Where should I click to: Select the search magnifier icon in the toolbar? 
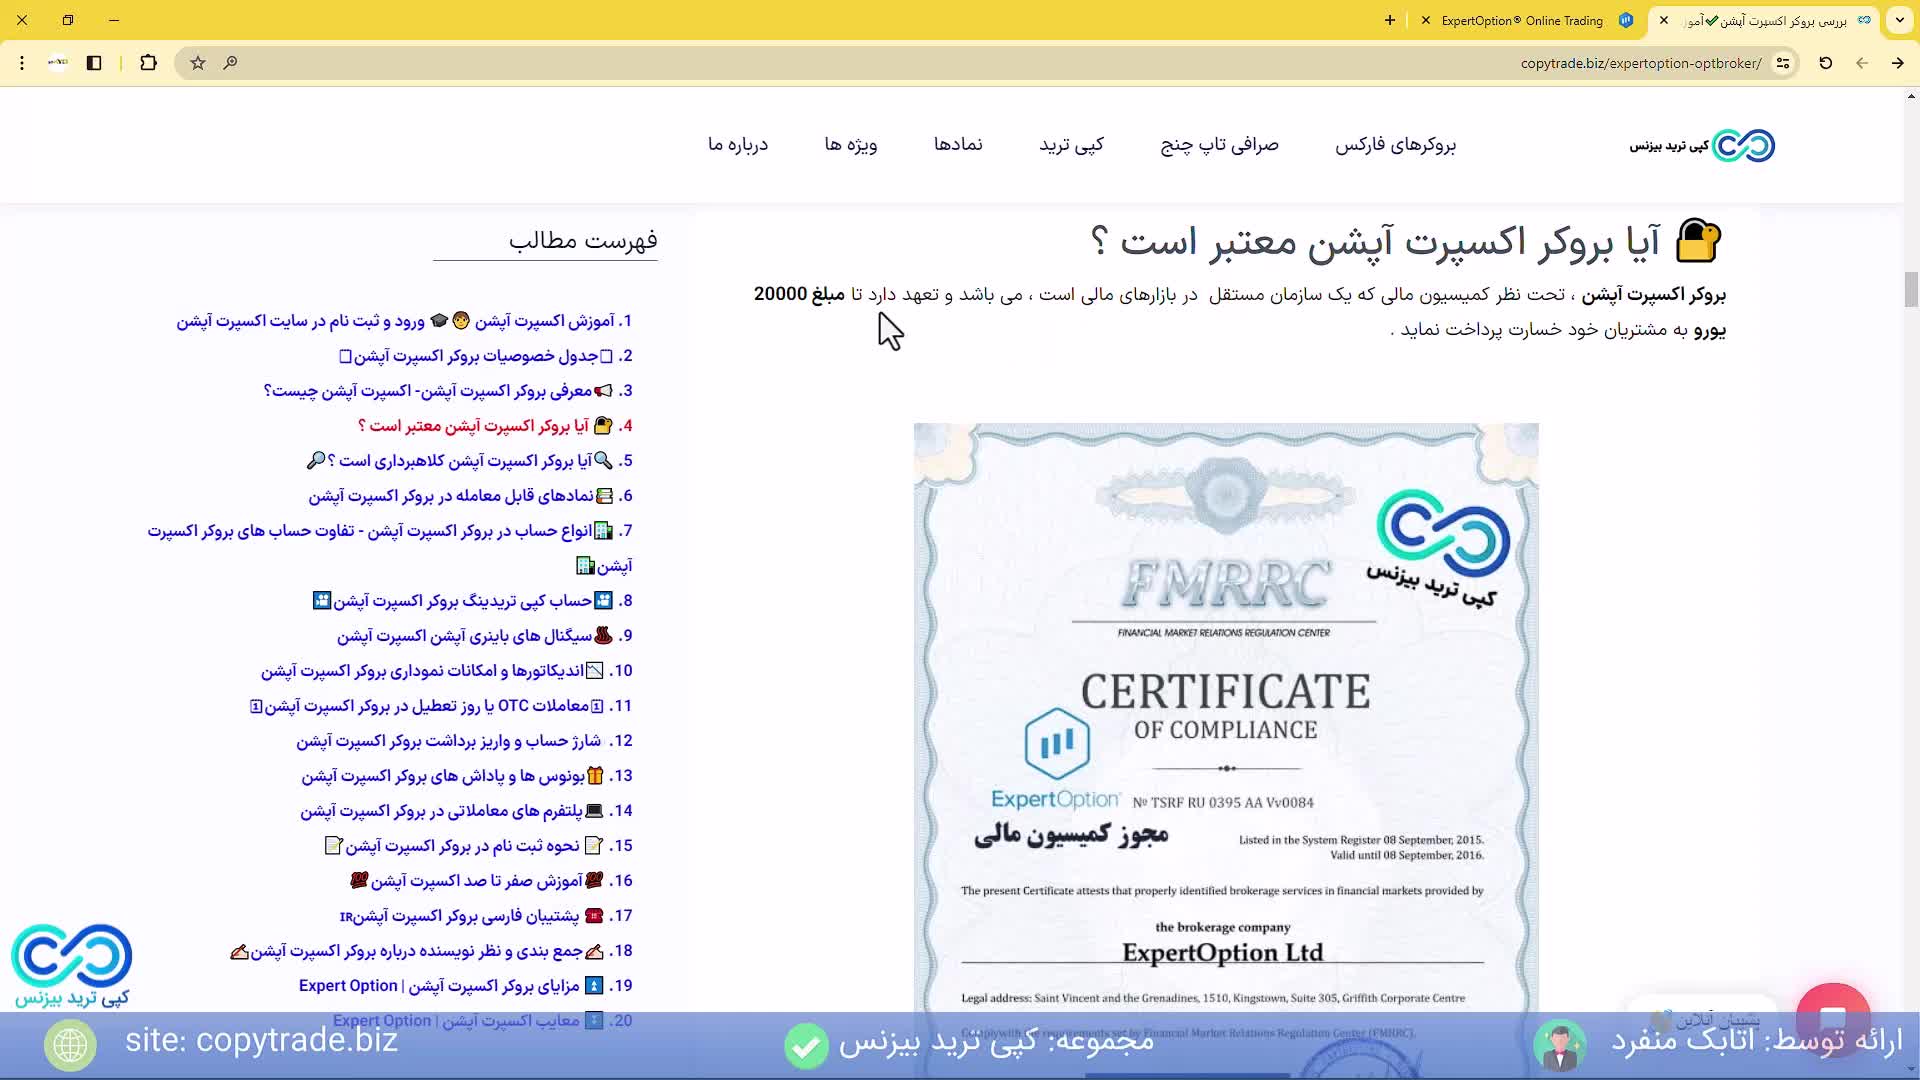pyautogui.click(x=230, y=62)
